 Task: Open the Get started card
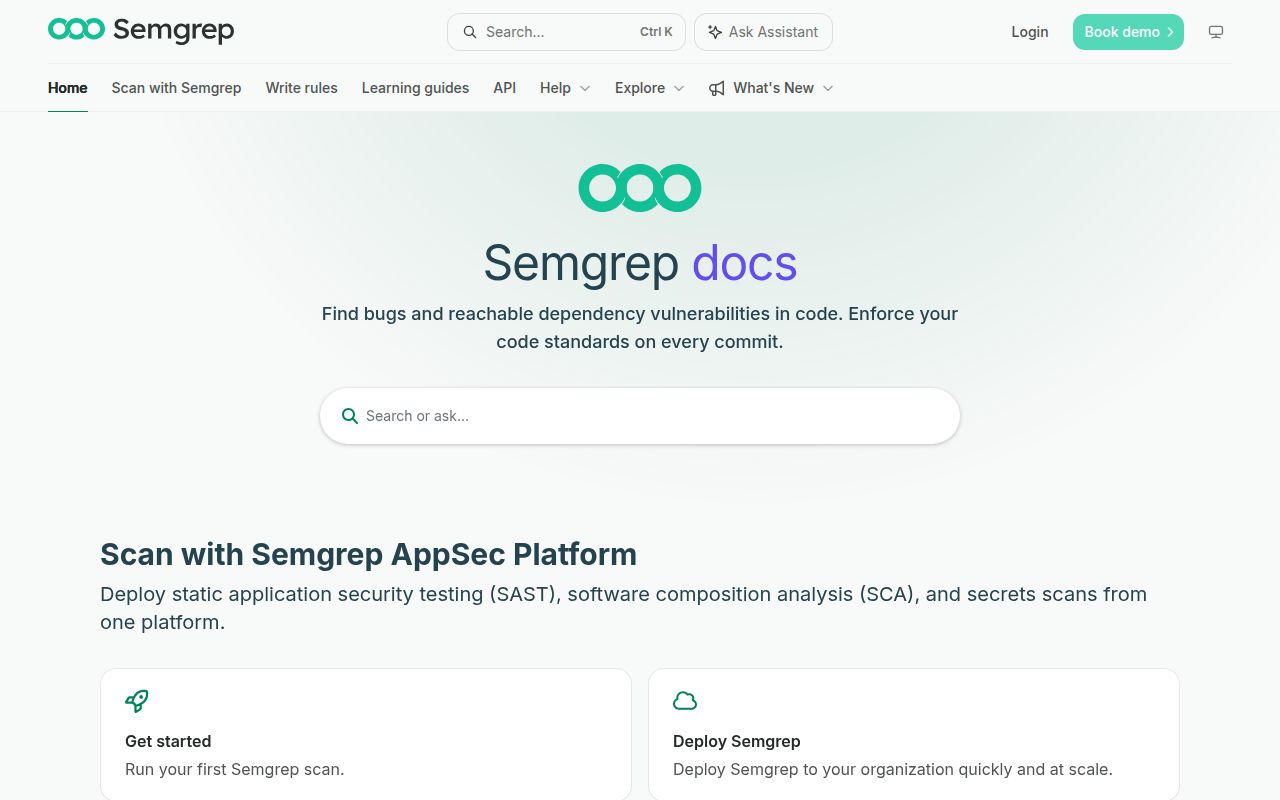coord(366,734)
